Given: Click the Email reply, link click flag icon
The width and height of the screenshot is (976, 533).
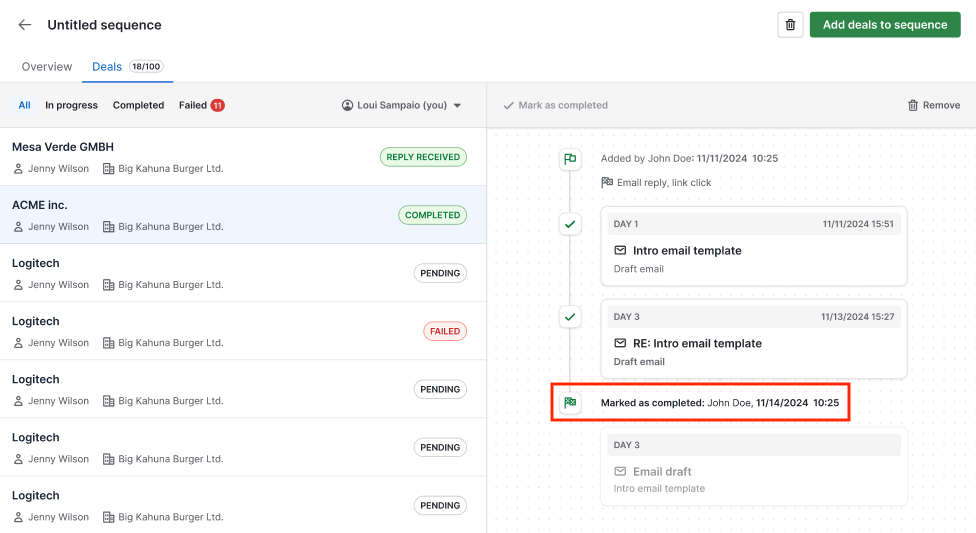Looking at the screenshot, I should coord(607,183).
